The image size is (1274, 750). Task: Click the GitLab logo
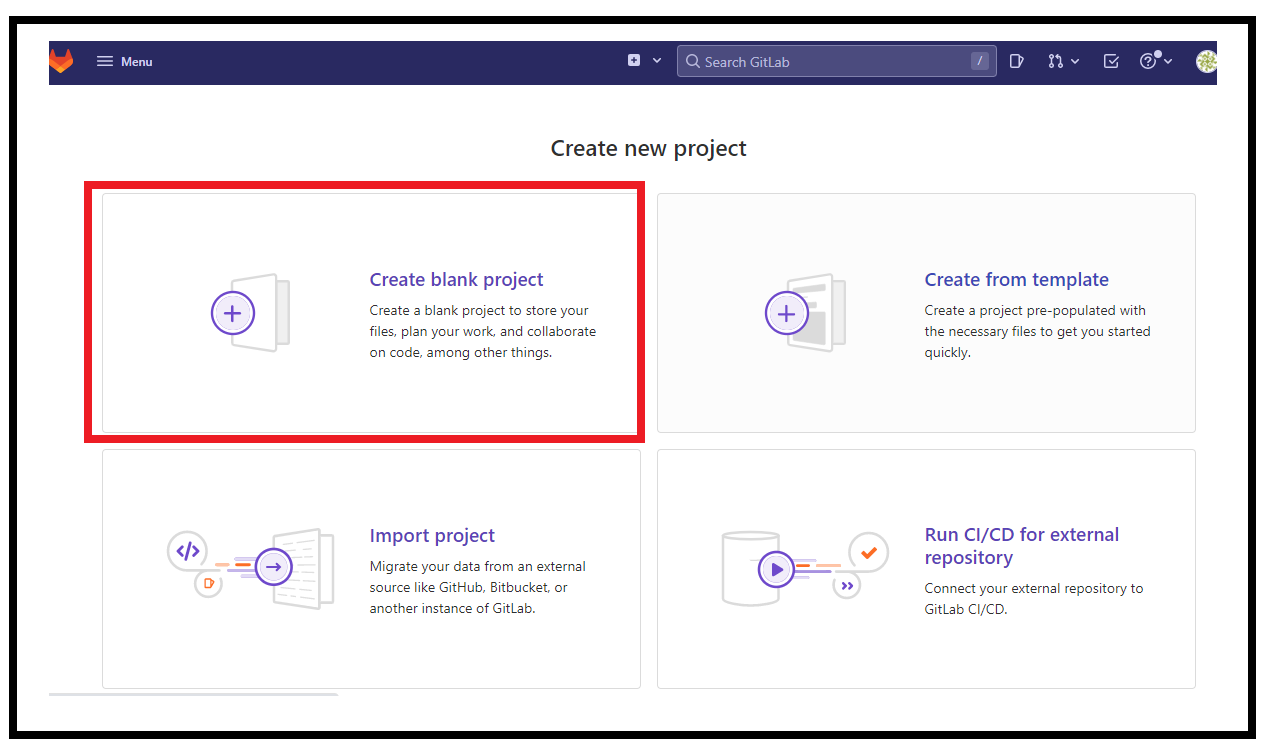click(x=60, y=61)
